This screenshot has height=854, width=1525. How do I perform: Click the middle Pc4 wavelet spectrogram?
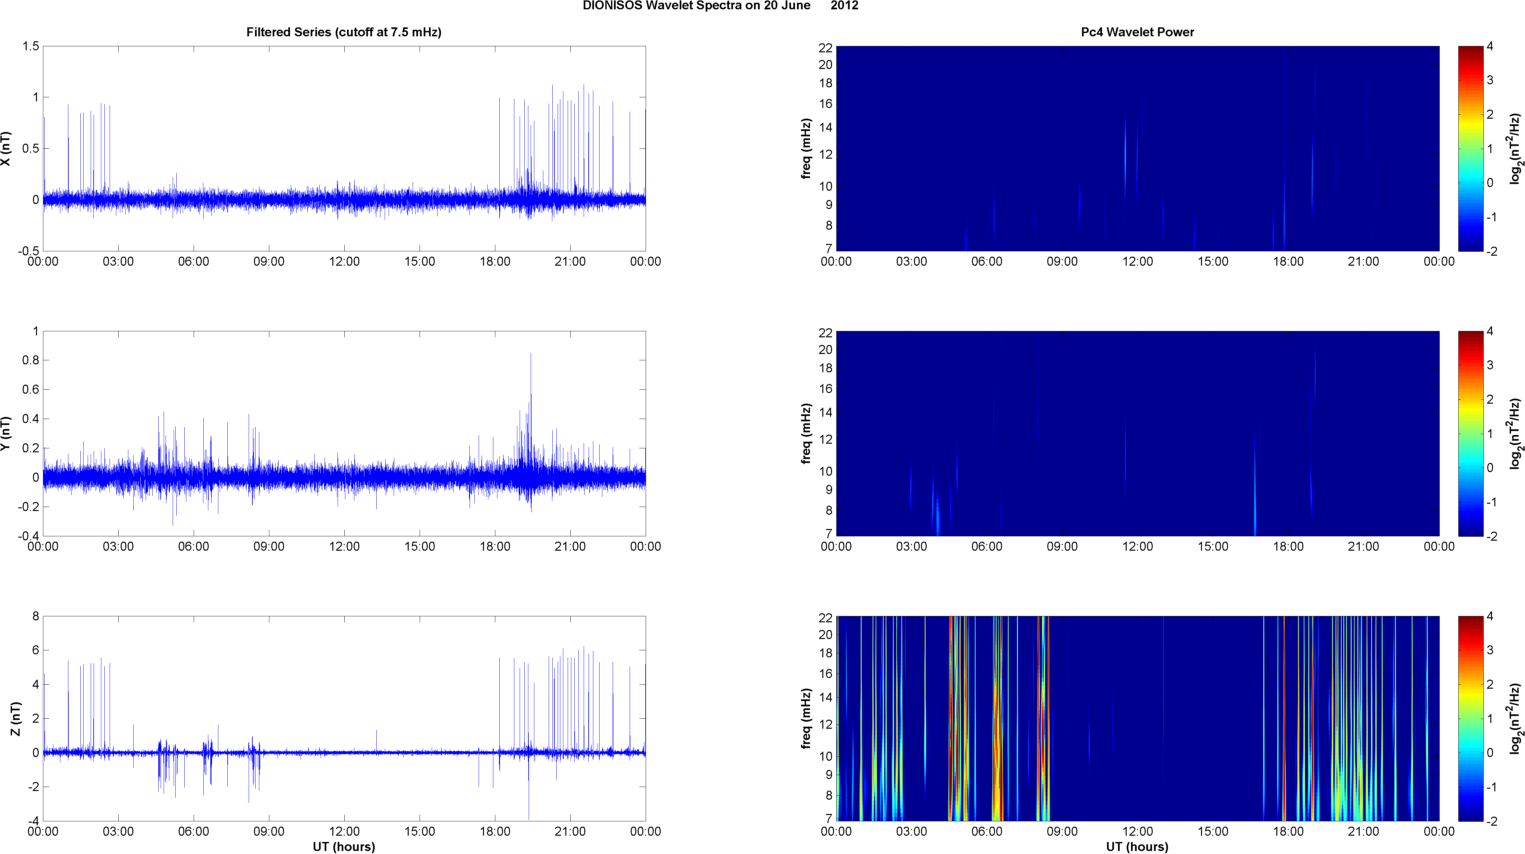[x=1137, y=433]
